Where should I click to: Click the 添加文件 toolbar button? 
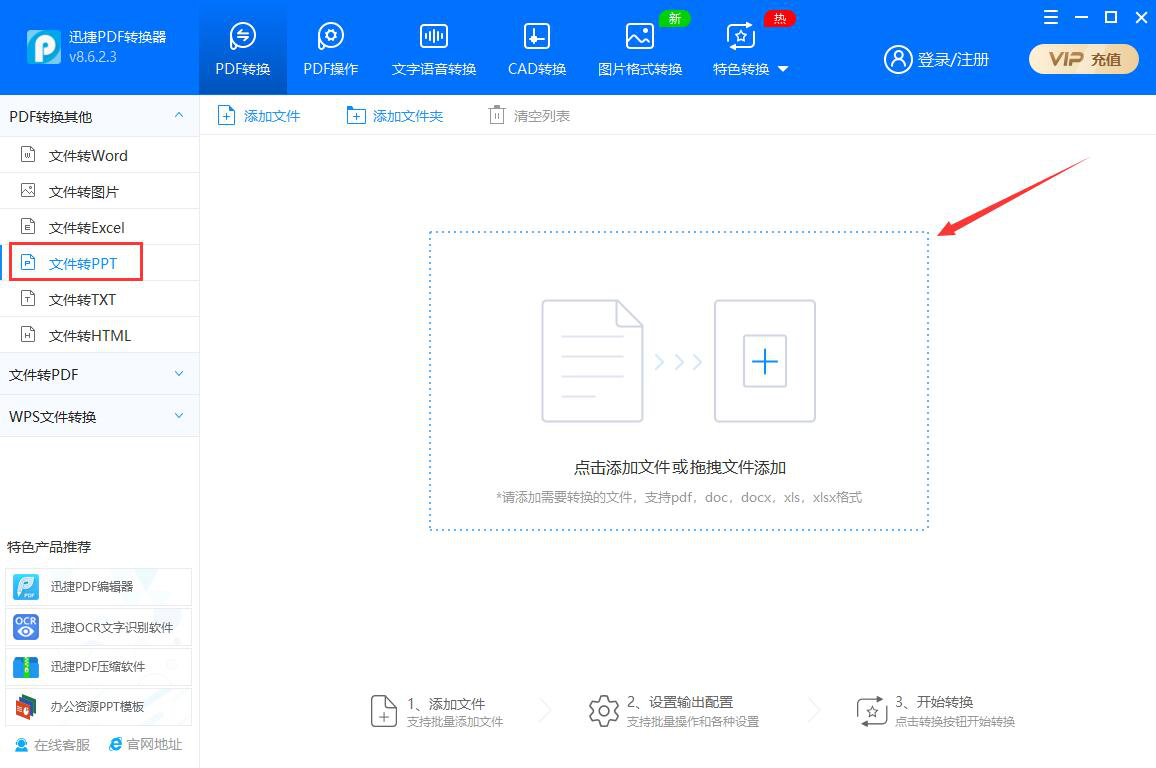point(259,116)
